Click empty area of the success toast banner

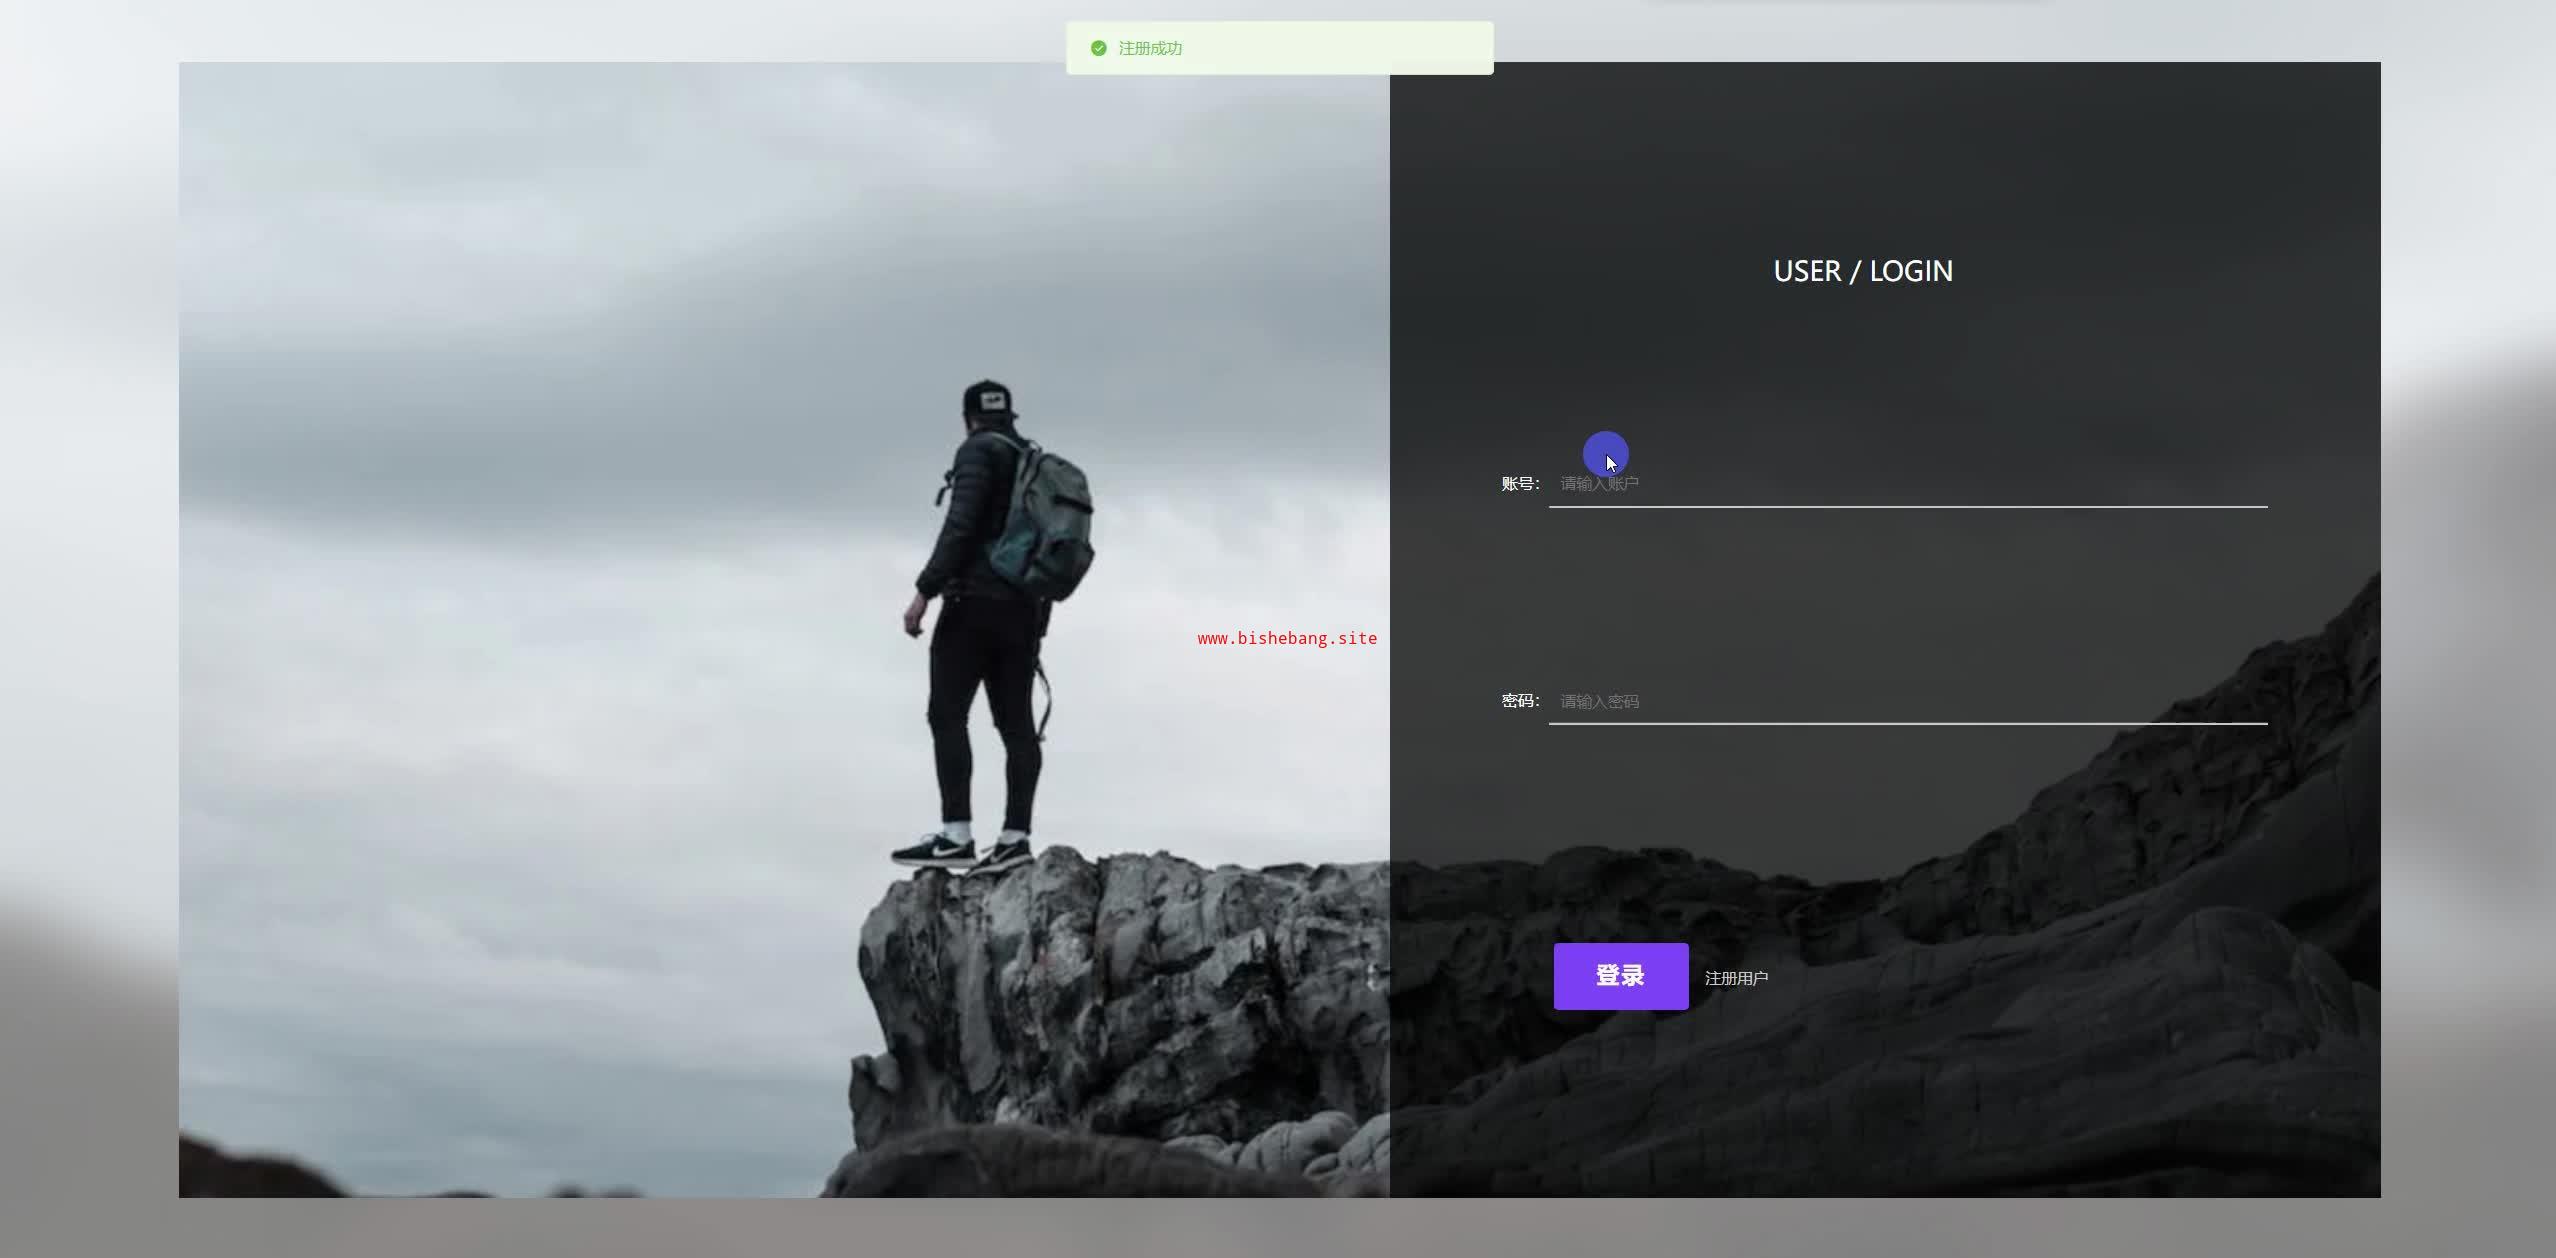click(x=1350, y=48)
